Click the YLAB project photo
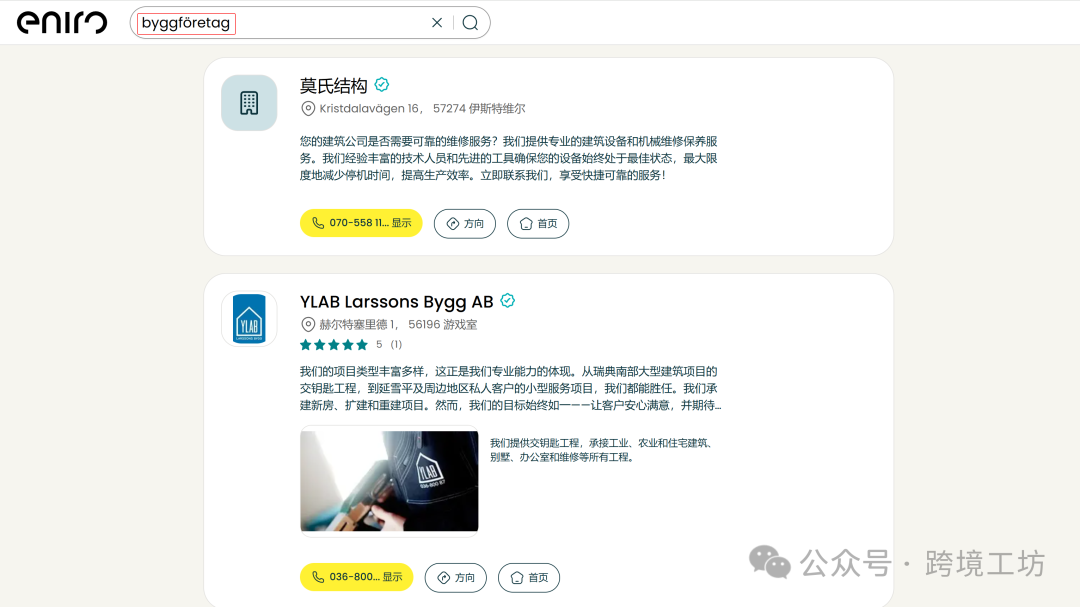1080x607 pixels. click(388, 481)
